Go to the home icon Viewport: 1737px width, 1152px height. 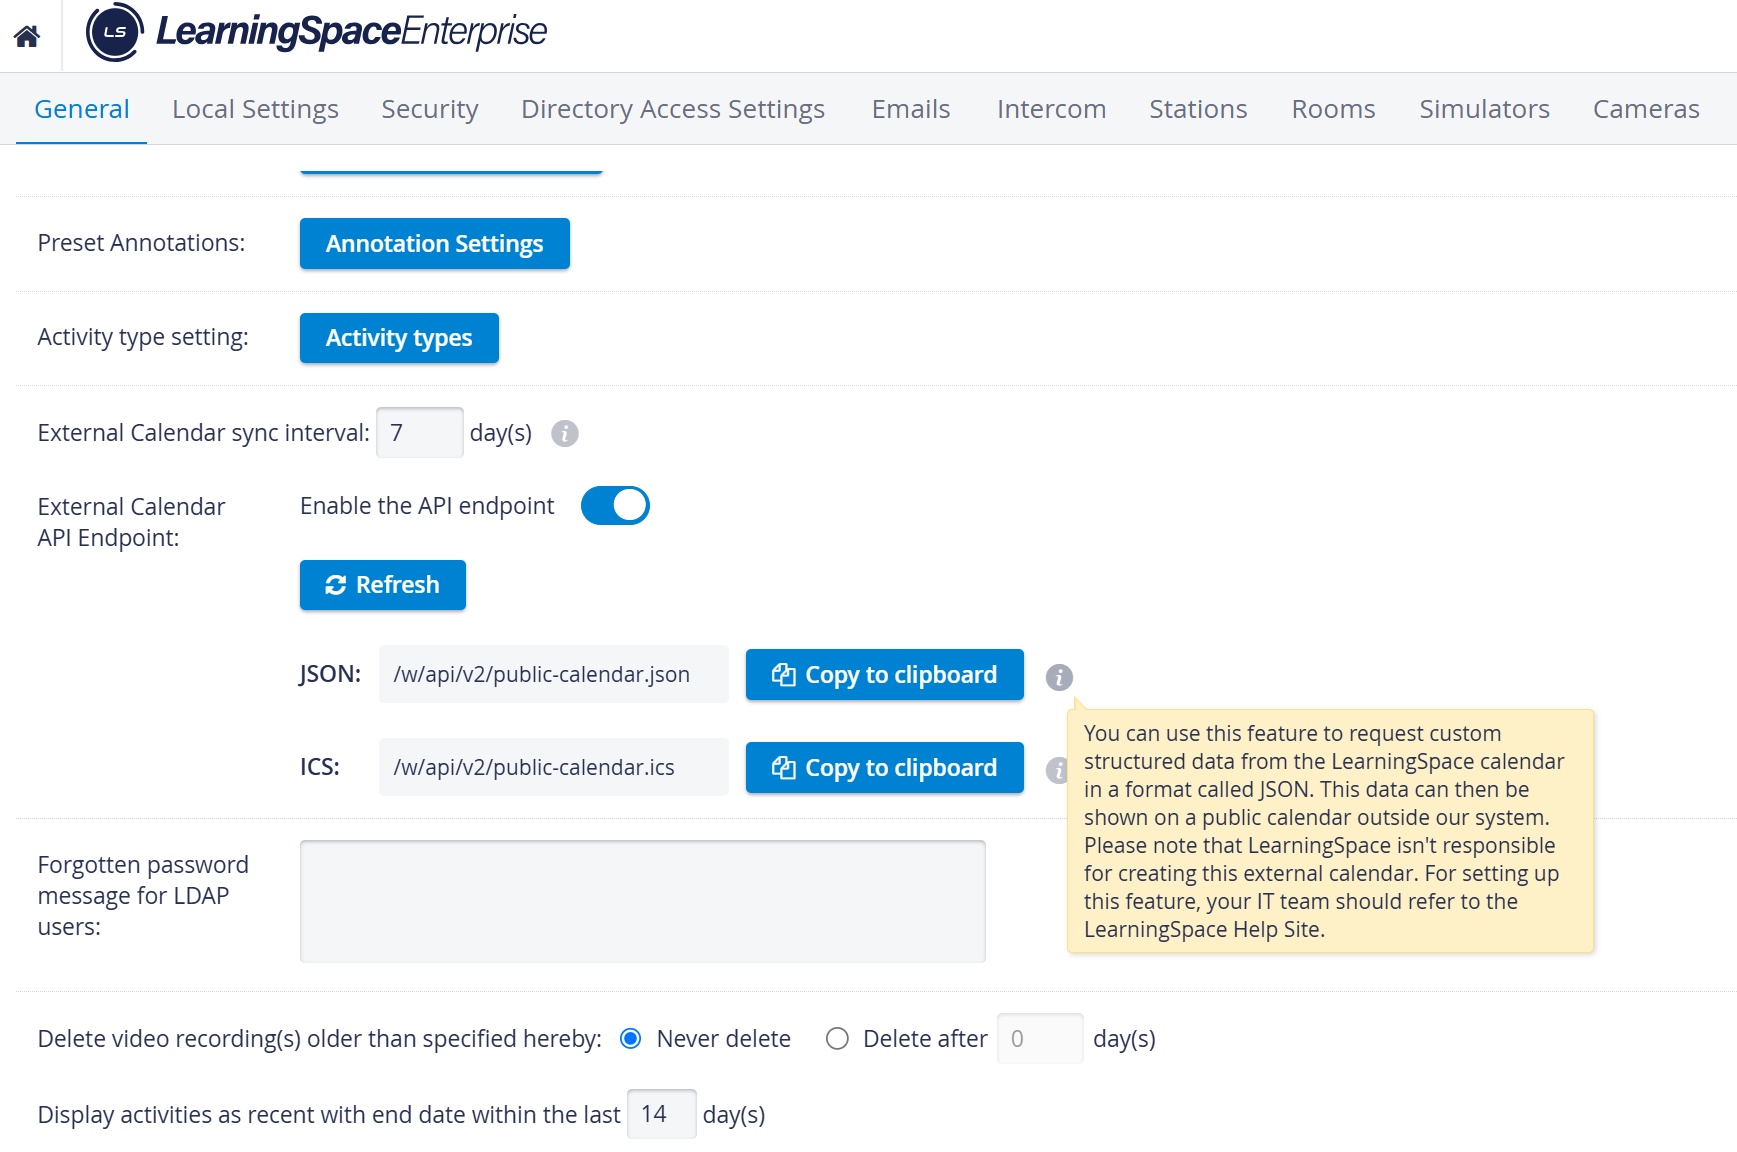[x=27, y=36]
